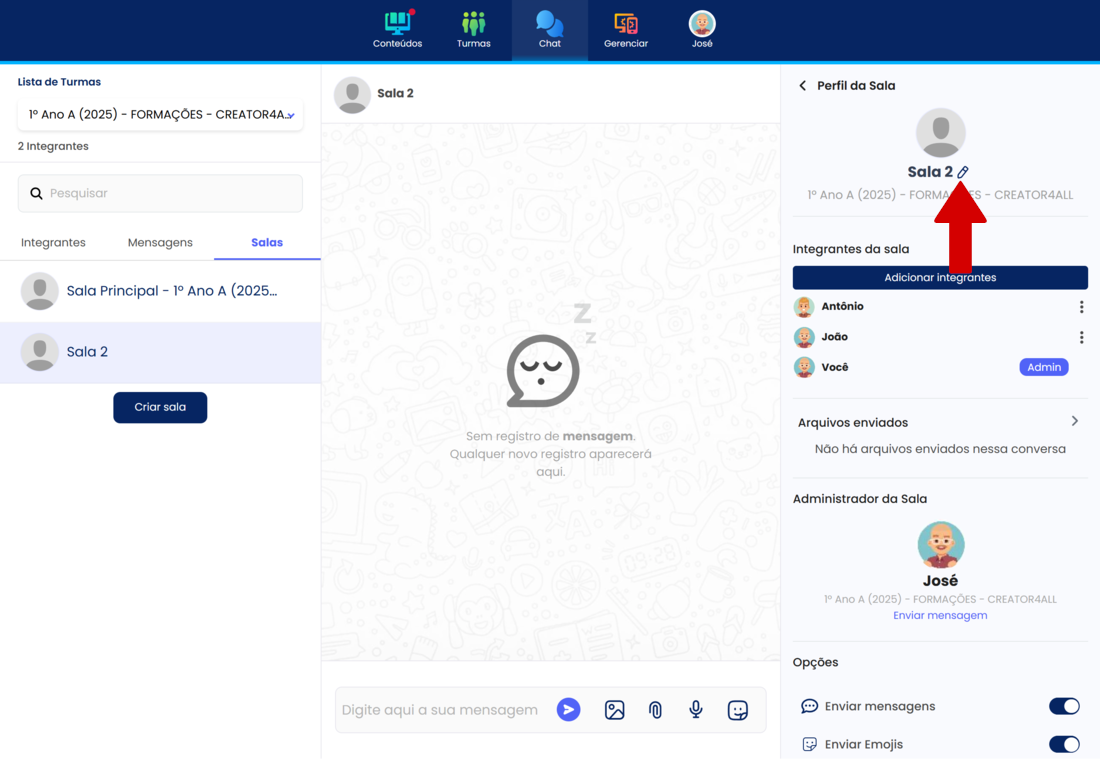The height and width of the screenshot is (762, 1100).
Task: Click the microphone audio recording icon
Action: tap(696, 710)
